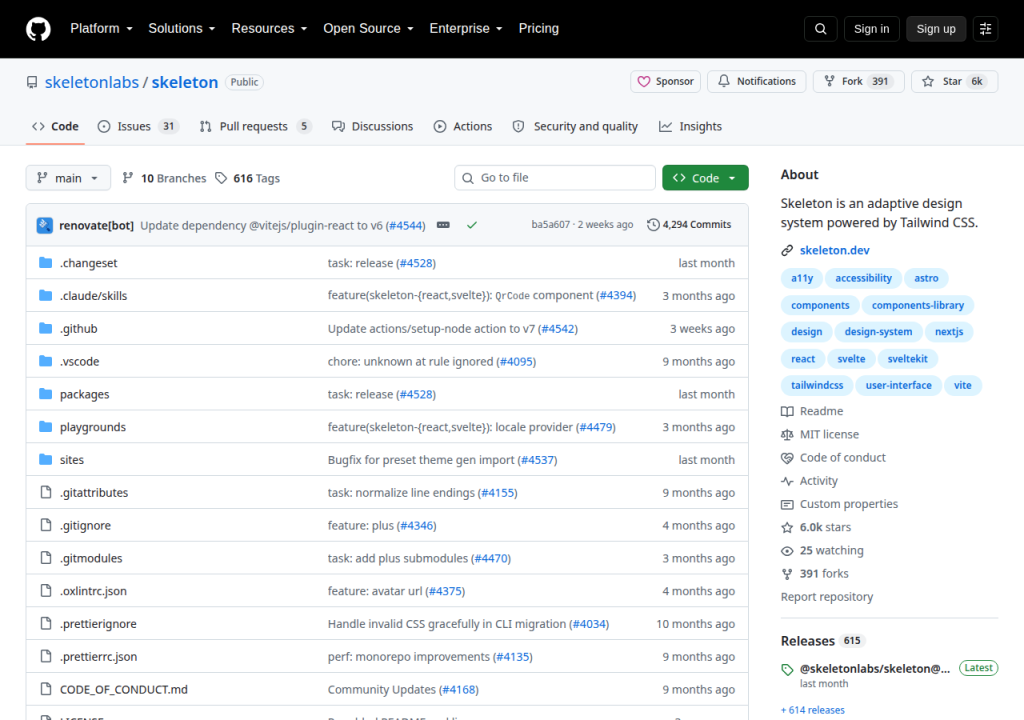The height and width of the screenshot is (720, 1024).
Task: Click the Sign up button
Action: [x=936, y=29]
